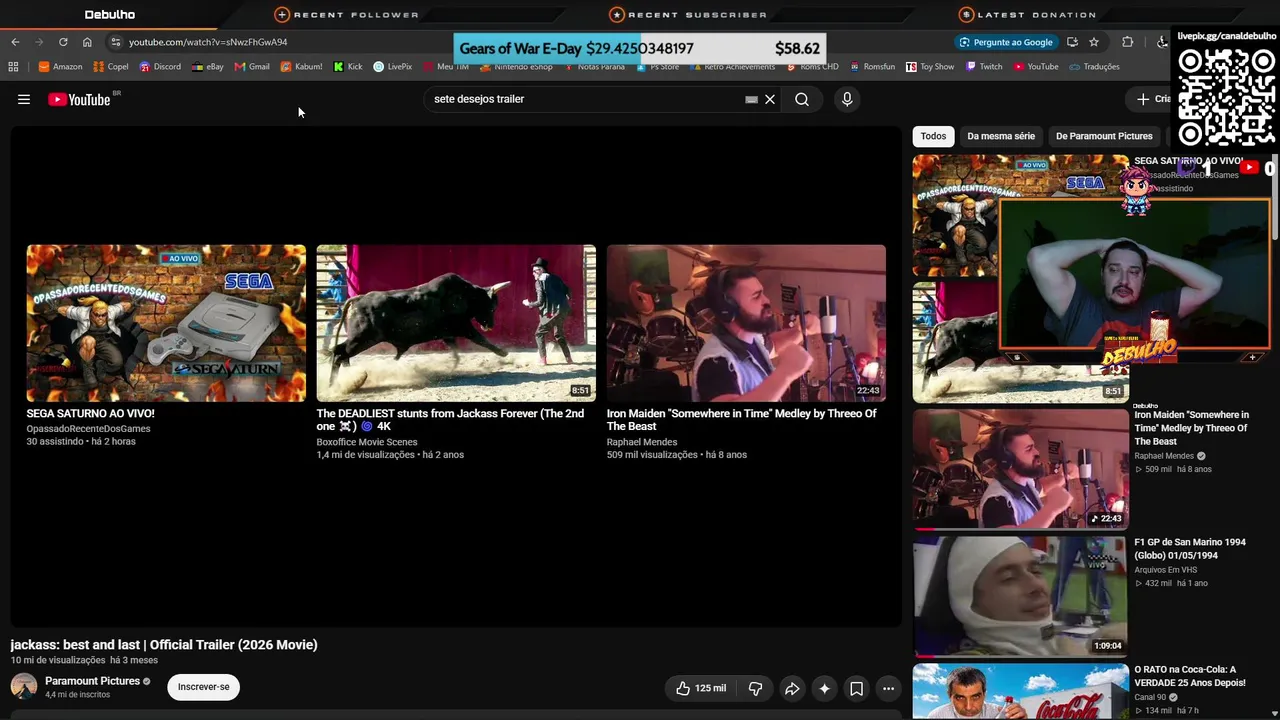Open the Kick bookmark

348,67
